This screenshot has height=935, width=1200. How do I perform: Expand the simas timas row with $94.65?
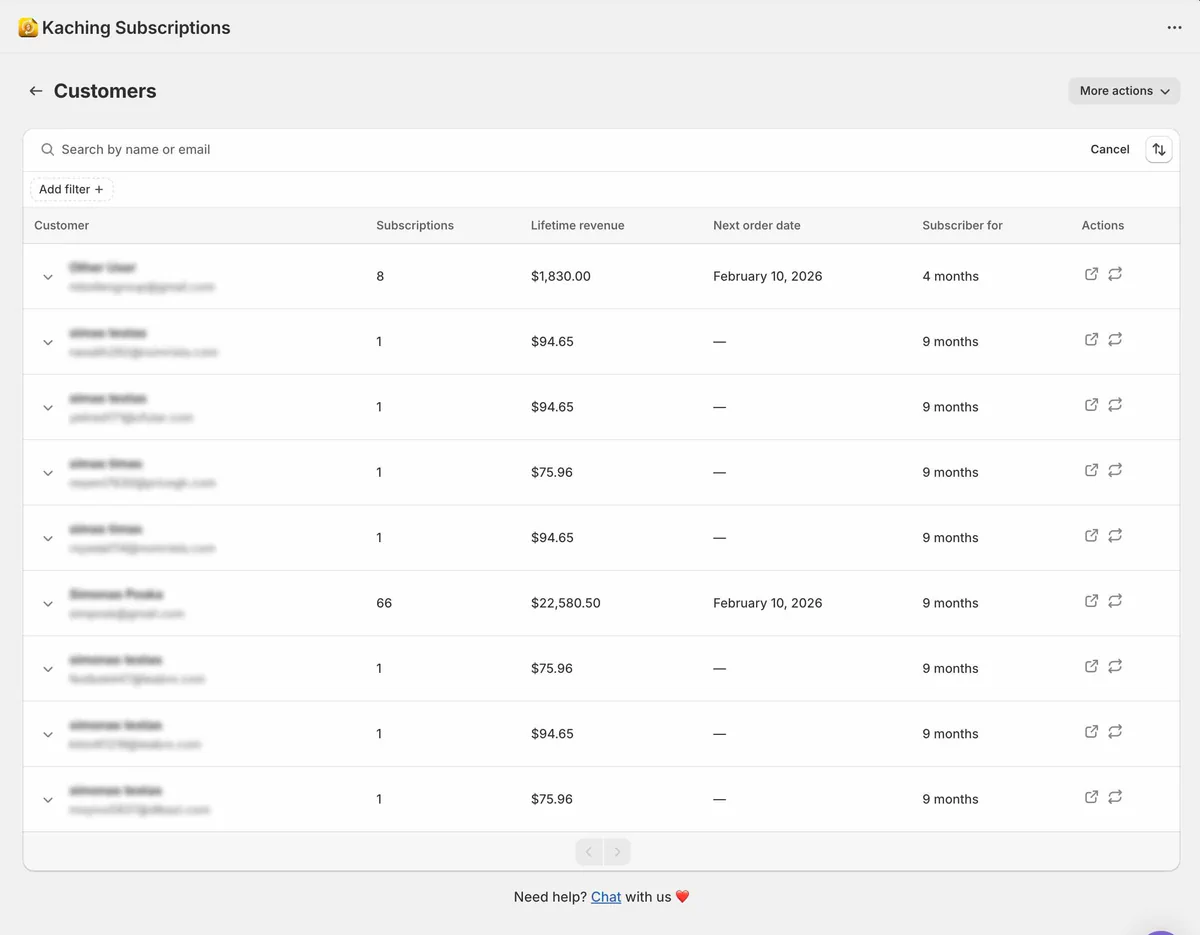tap(47, 539)
